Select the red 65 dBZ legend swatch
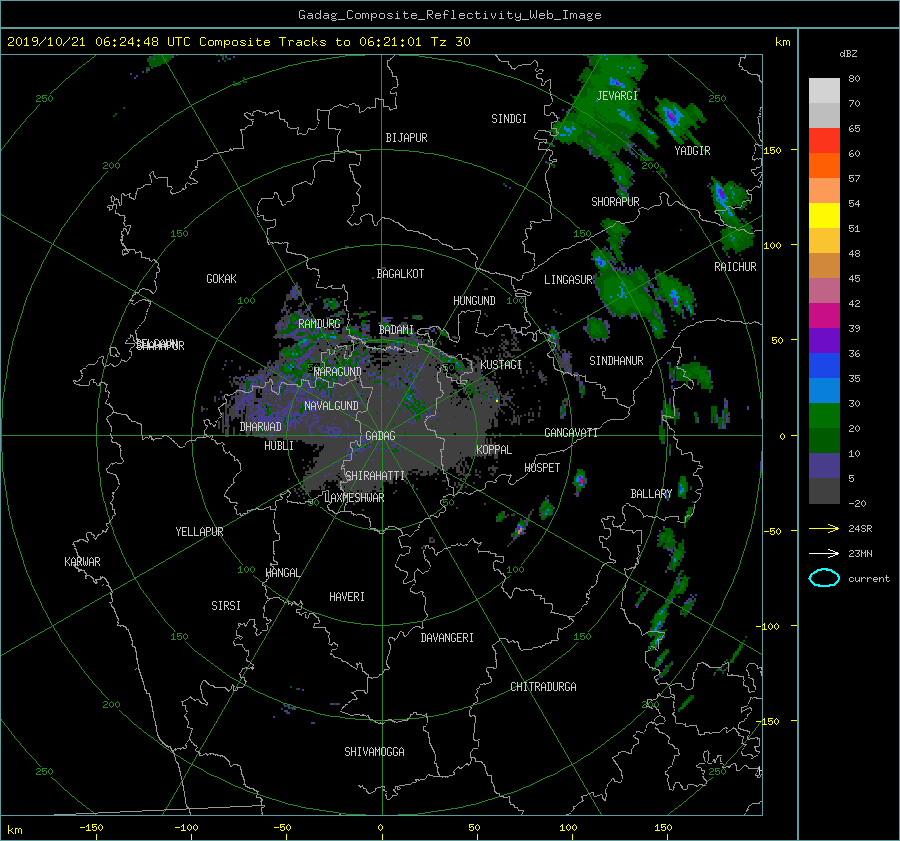The width and height of the screenshot is (900, 841). (x=824, y=140)
